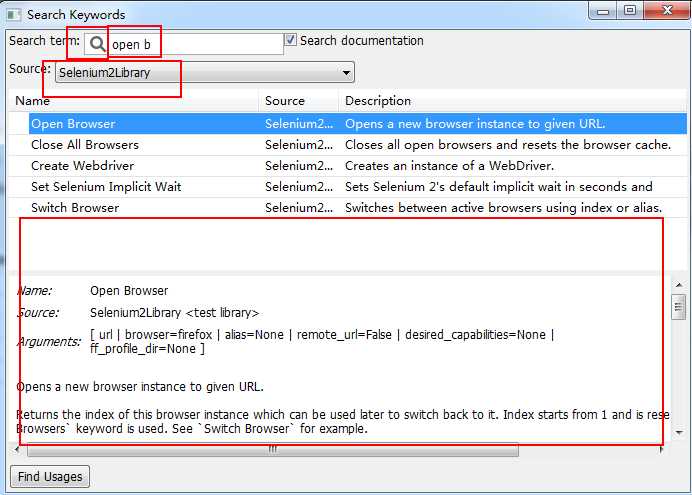Image resolution: width=692 pixels, height=495 pixels.
Task: Click the description 'Closes all open browsers and resets'
Action: click(x=508, y=145)
